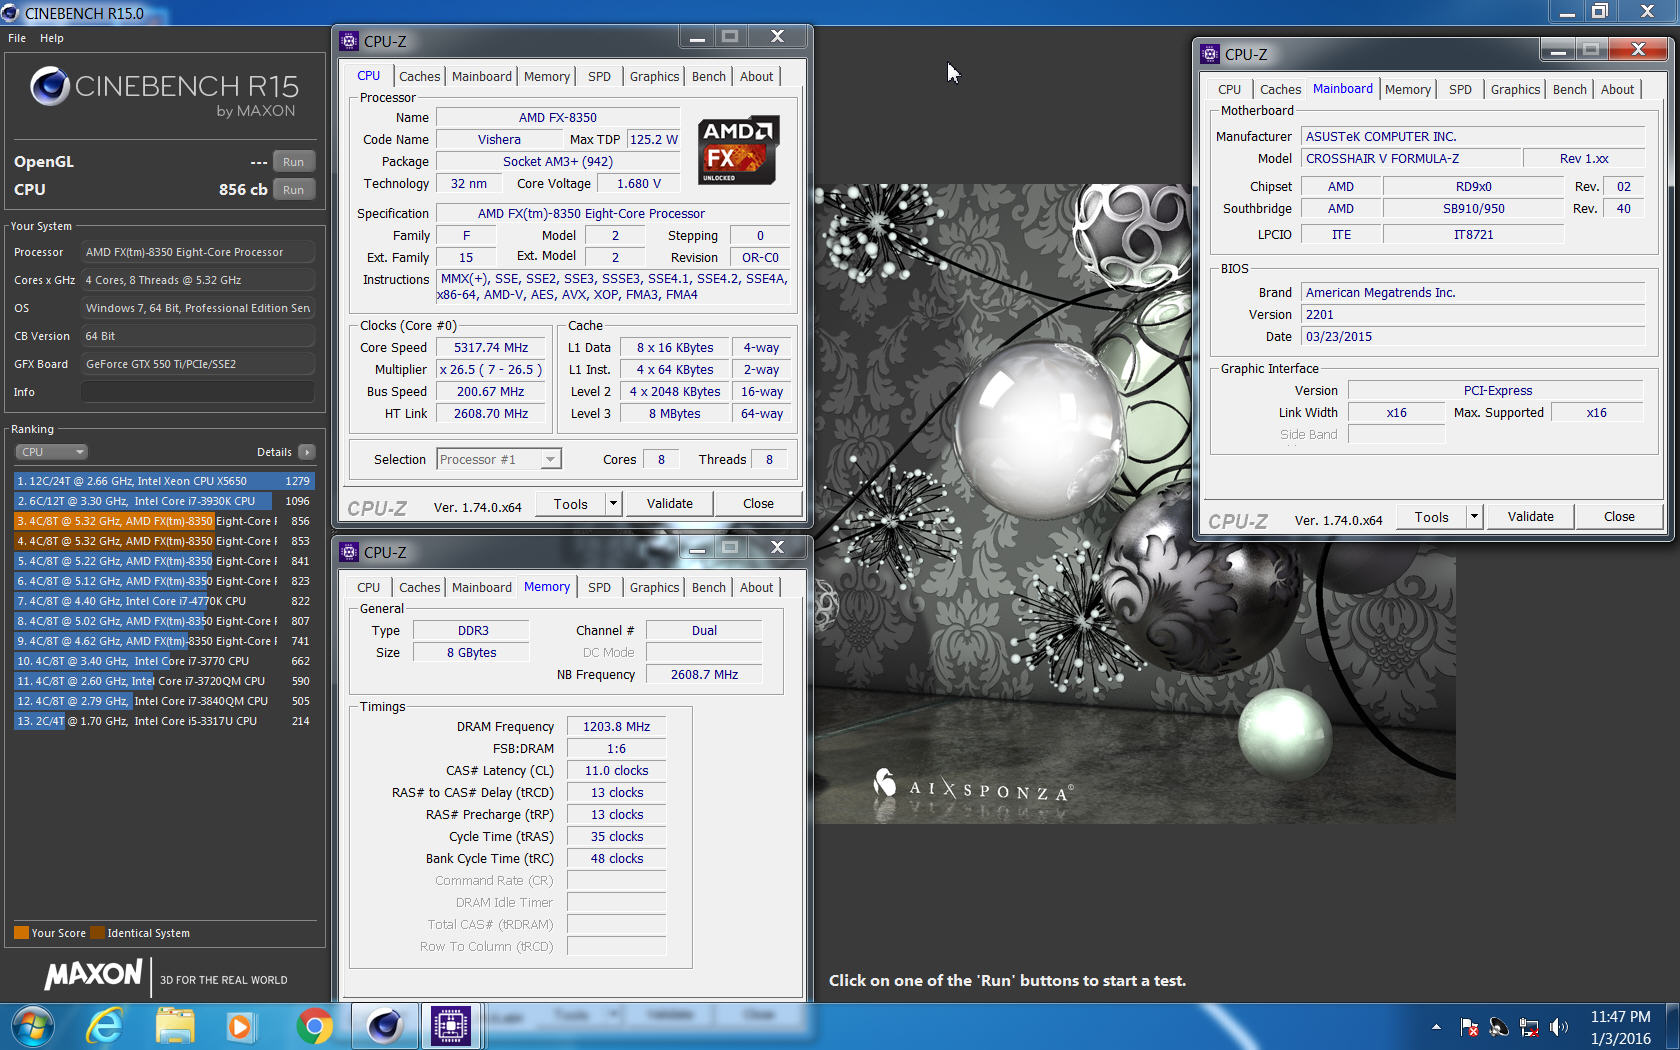Open the Details arrow in Ranking
Image resolution: width=1680 pixels, height=1050 pixels.
[307, 452]
